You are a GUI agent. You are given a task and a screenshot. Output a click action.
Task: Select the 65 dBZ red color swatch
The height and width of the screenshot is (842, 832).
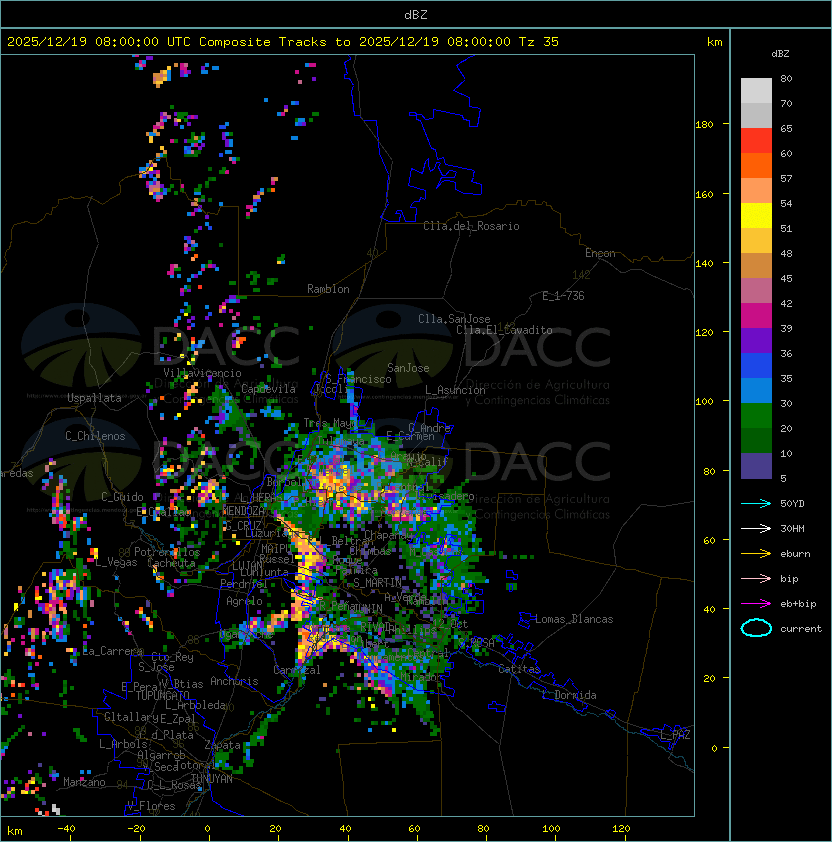coord(756,141)
